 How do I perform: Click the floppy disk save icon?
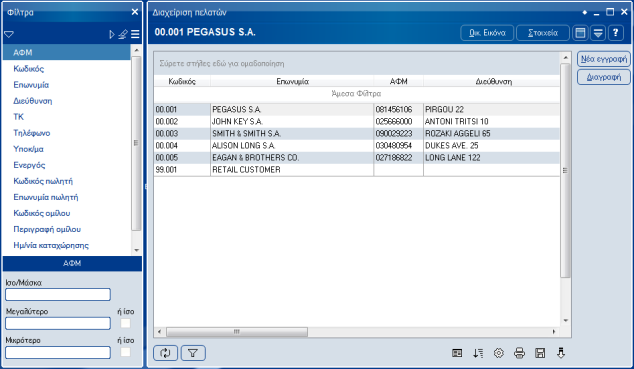point(540,353)
